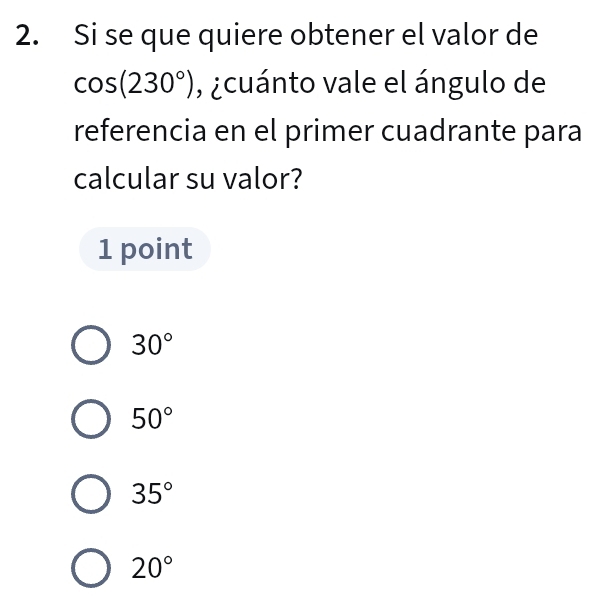Image resolution: width=601 pixels, height=605 pixels.
Task: Select the 30° radio button
Action: tap(90, 346)
